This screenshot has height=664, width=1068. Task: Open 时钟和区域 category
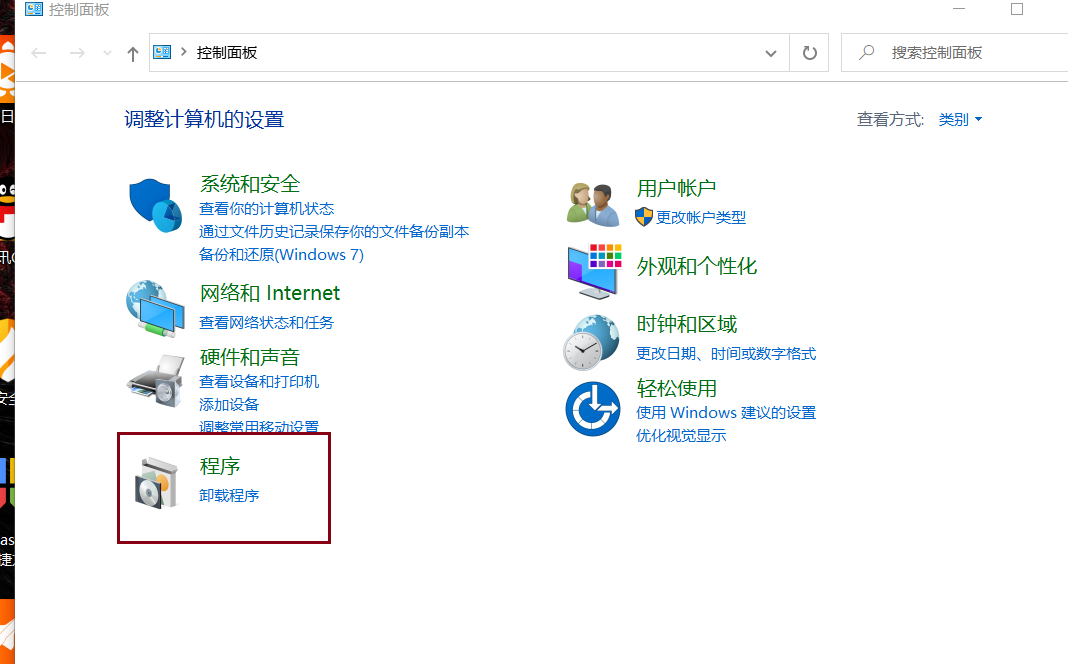tap(687, 324)
